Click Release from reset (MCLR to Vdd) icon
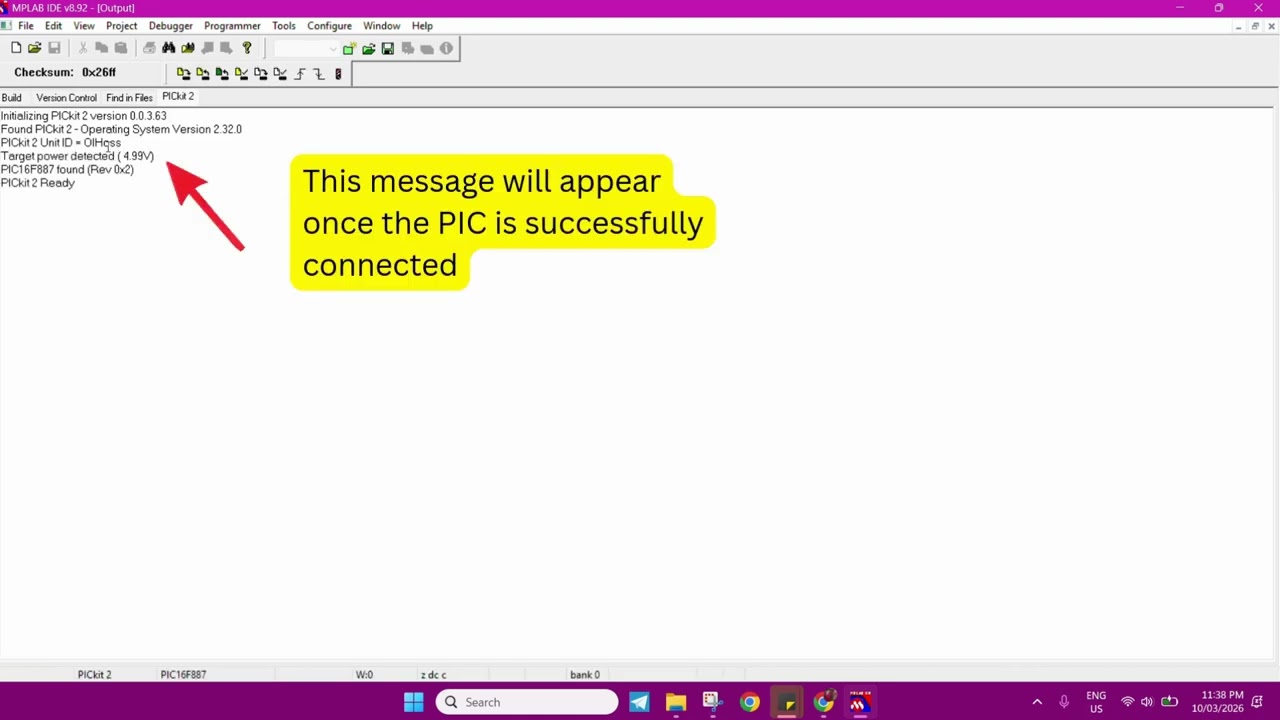1280x720 pixels. 300,74
